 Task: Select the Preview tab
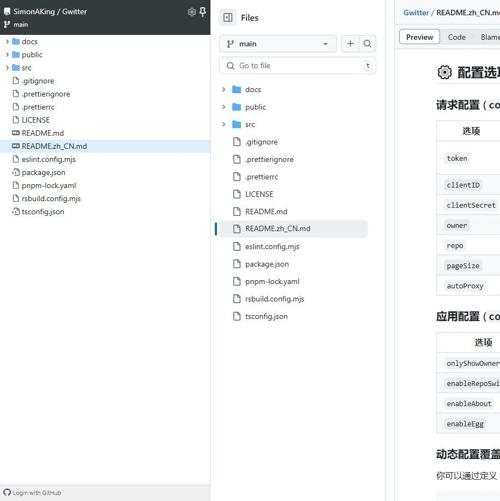pyautogui.click(x=419, y=37)
